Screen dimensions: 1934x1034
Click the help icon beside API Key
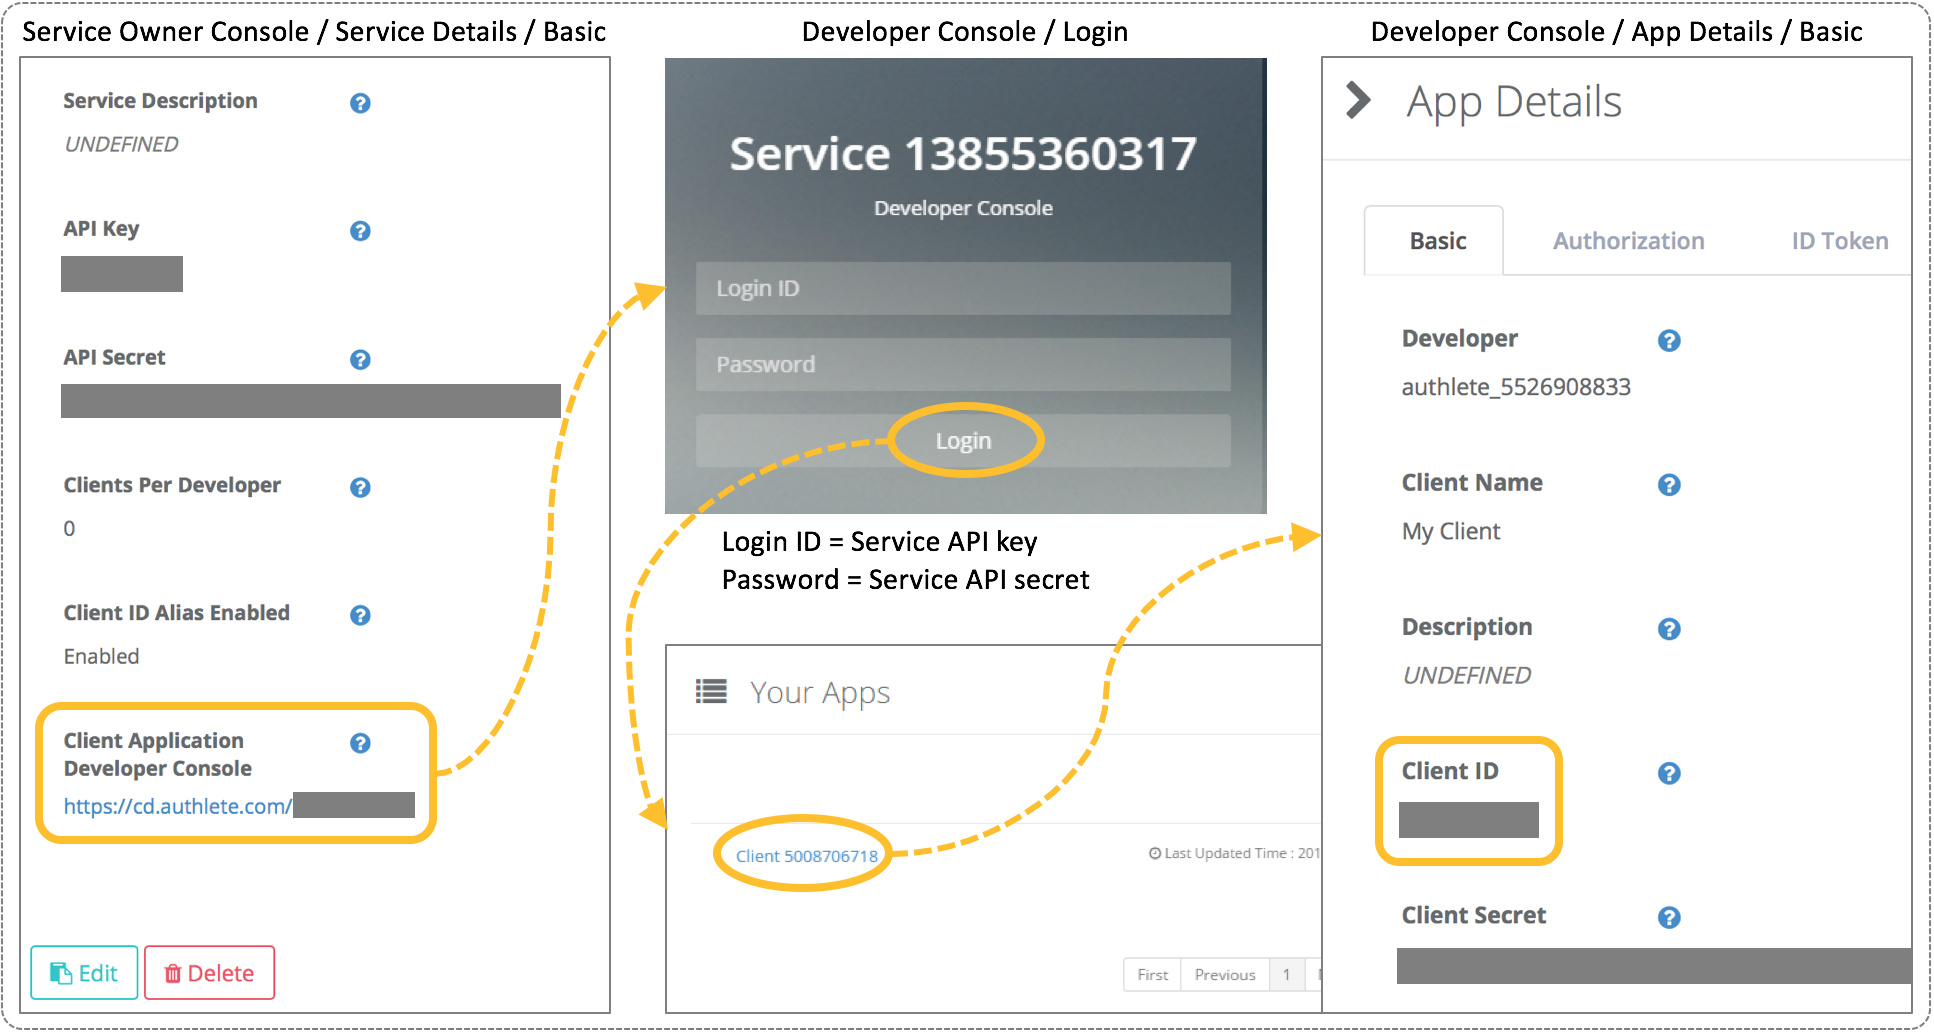pyautogui.click(x=360, y=231)
